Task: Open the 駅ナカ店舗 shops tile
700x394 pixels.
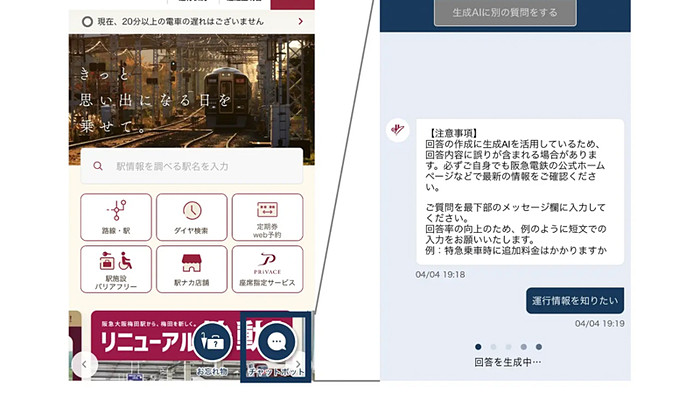Action: point(192,269)
